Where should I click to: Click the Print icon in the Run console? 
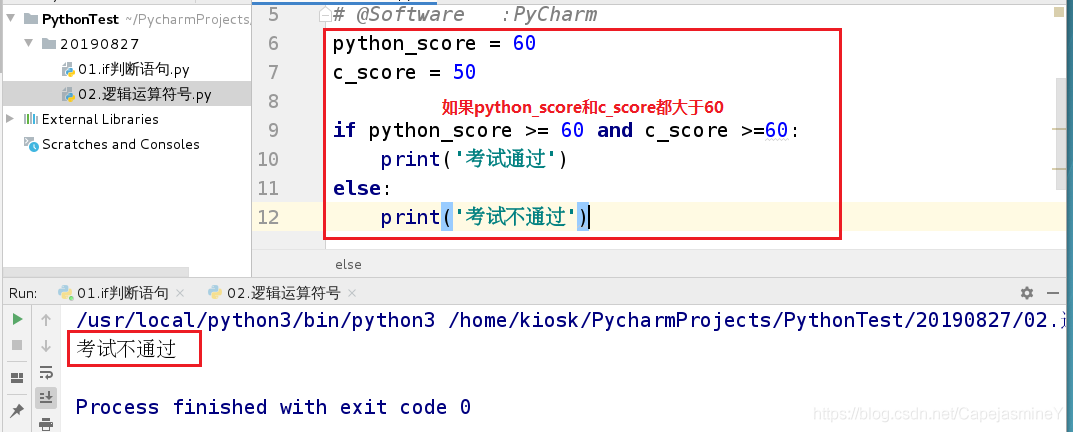point(46,424)
